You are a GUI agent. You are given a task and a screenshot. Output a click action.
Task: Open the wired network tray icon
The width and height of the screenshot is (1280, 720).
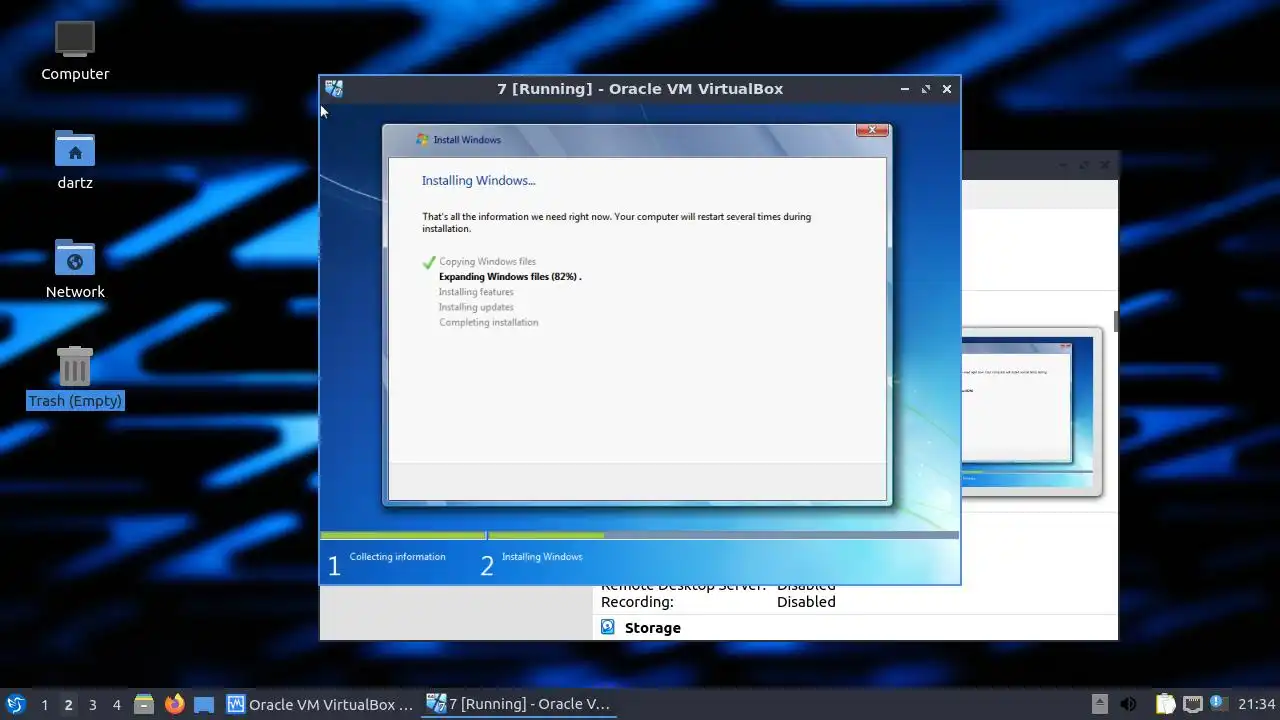tap(1192, 704)
